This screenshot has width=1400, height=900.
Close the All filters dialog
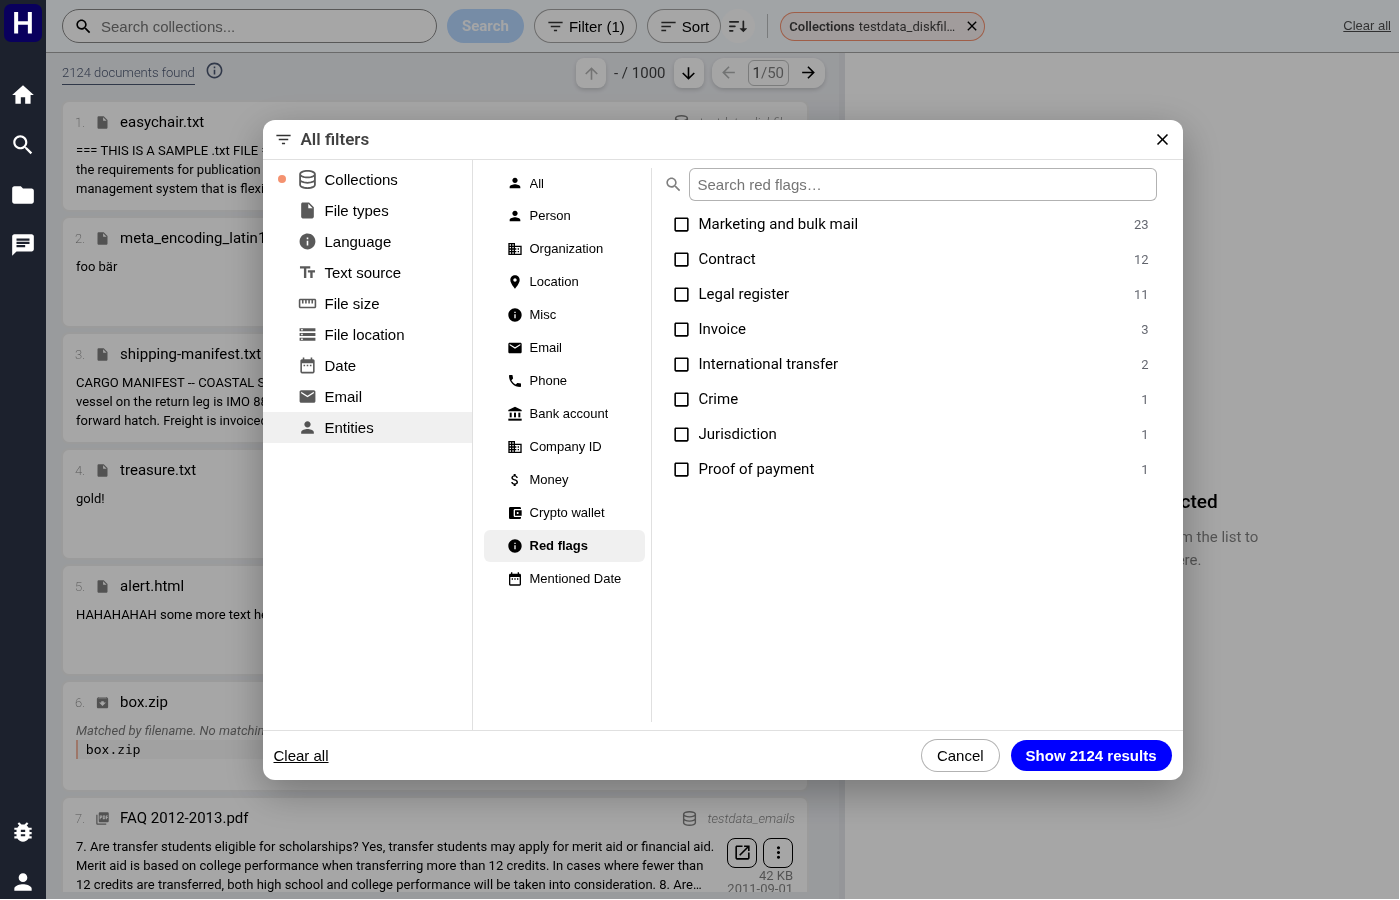(1162, 139)
